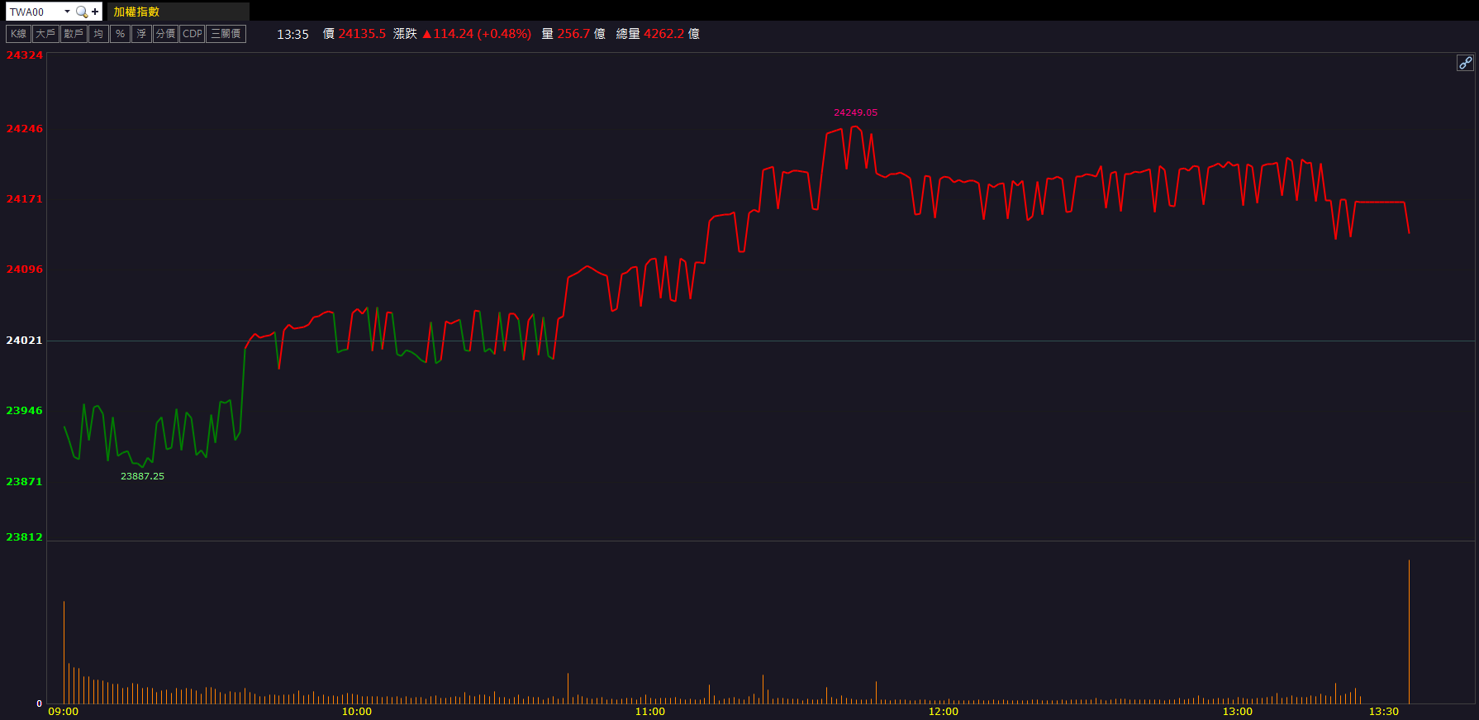Click the 11:00 time axis label

[650, 712]
